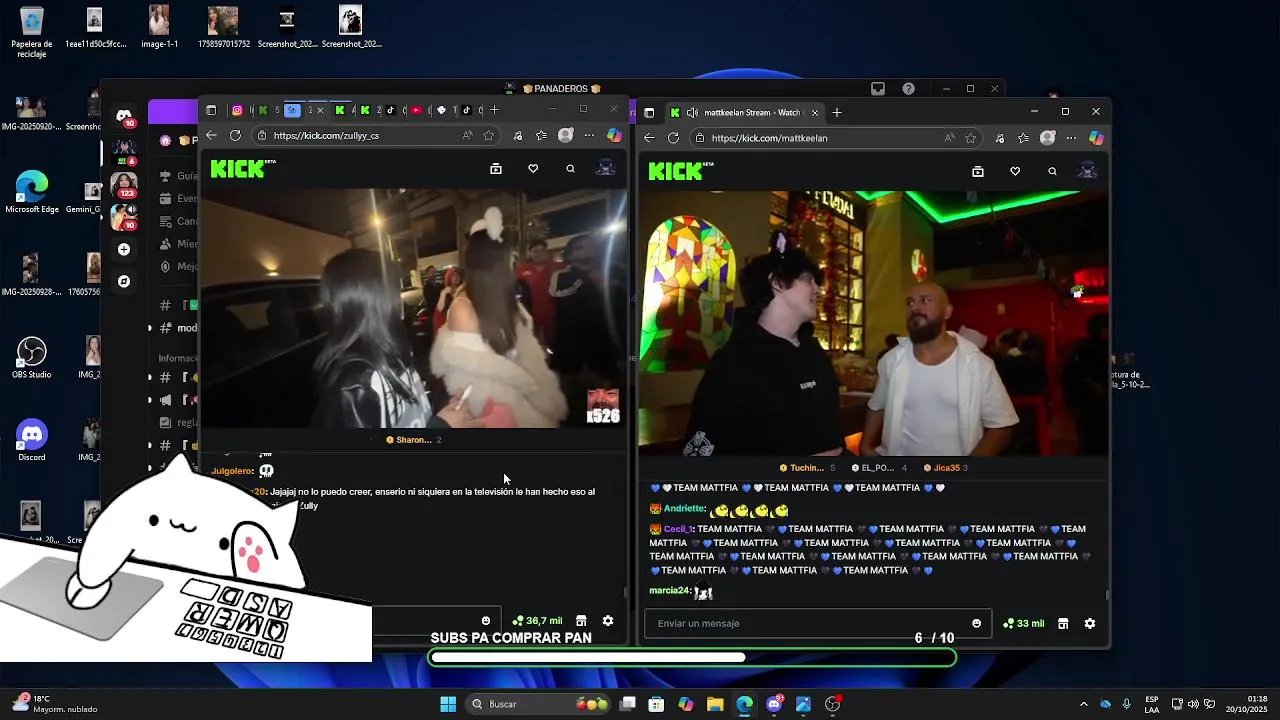Close the active tab in left browser

[320, 110]
